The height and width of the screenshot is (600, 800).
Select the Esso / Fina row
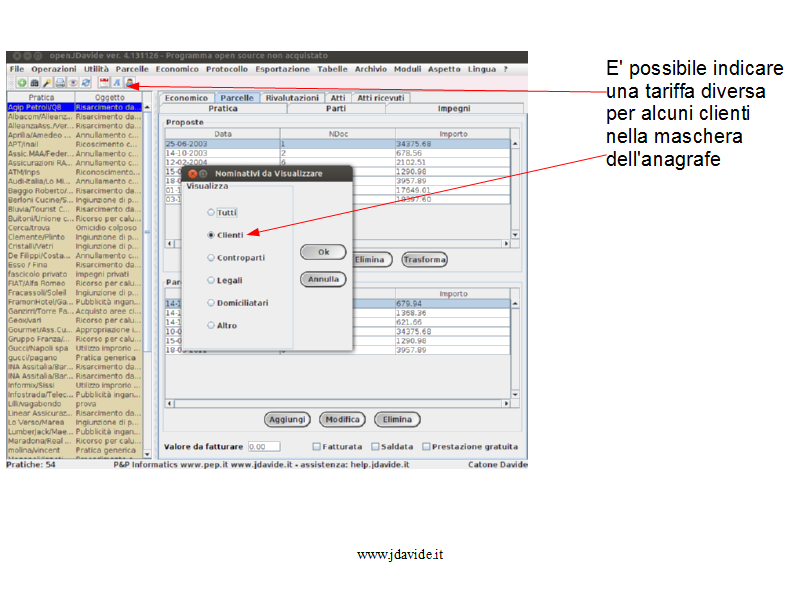tap(74, 265)
